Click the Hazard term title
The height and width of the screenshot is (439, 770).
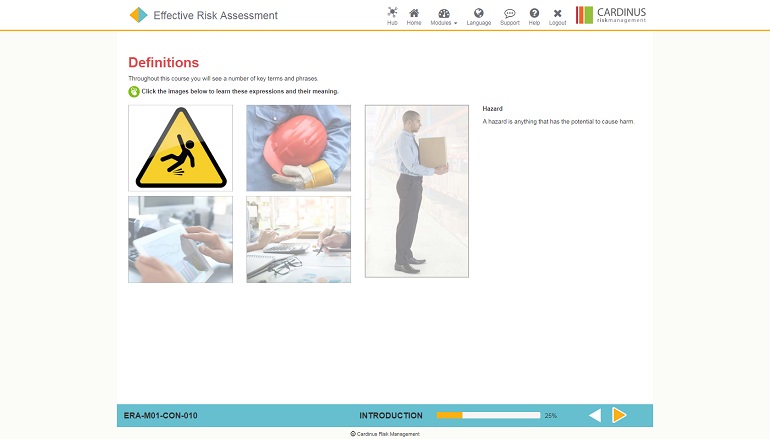493,109
